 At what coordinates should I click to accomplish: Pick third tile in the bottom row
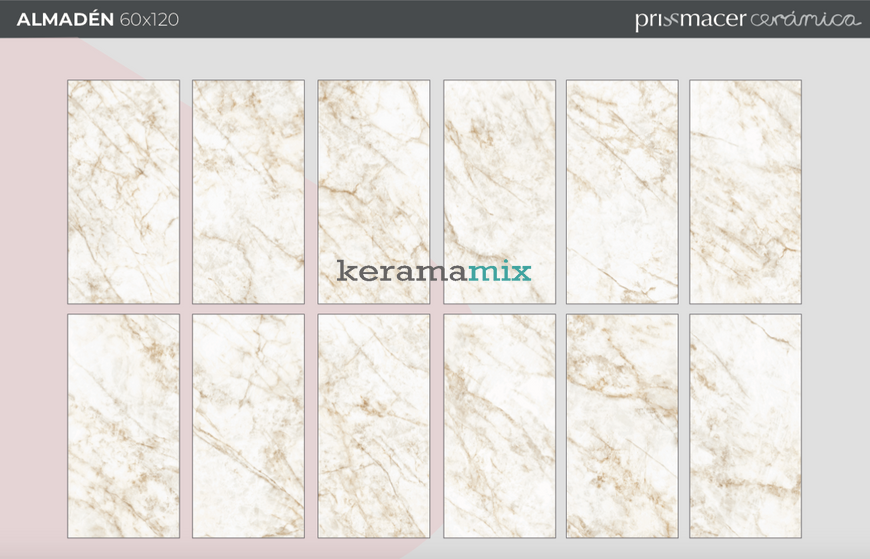[374, 426]
